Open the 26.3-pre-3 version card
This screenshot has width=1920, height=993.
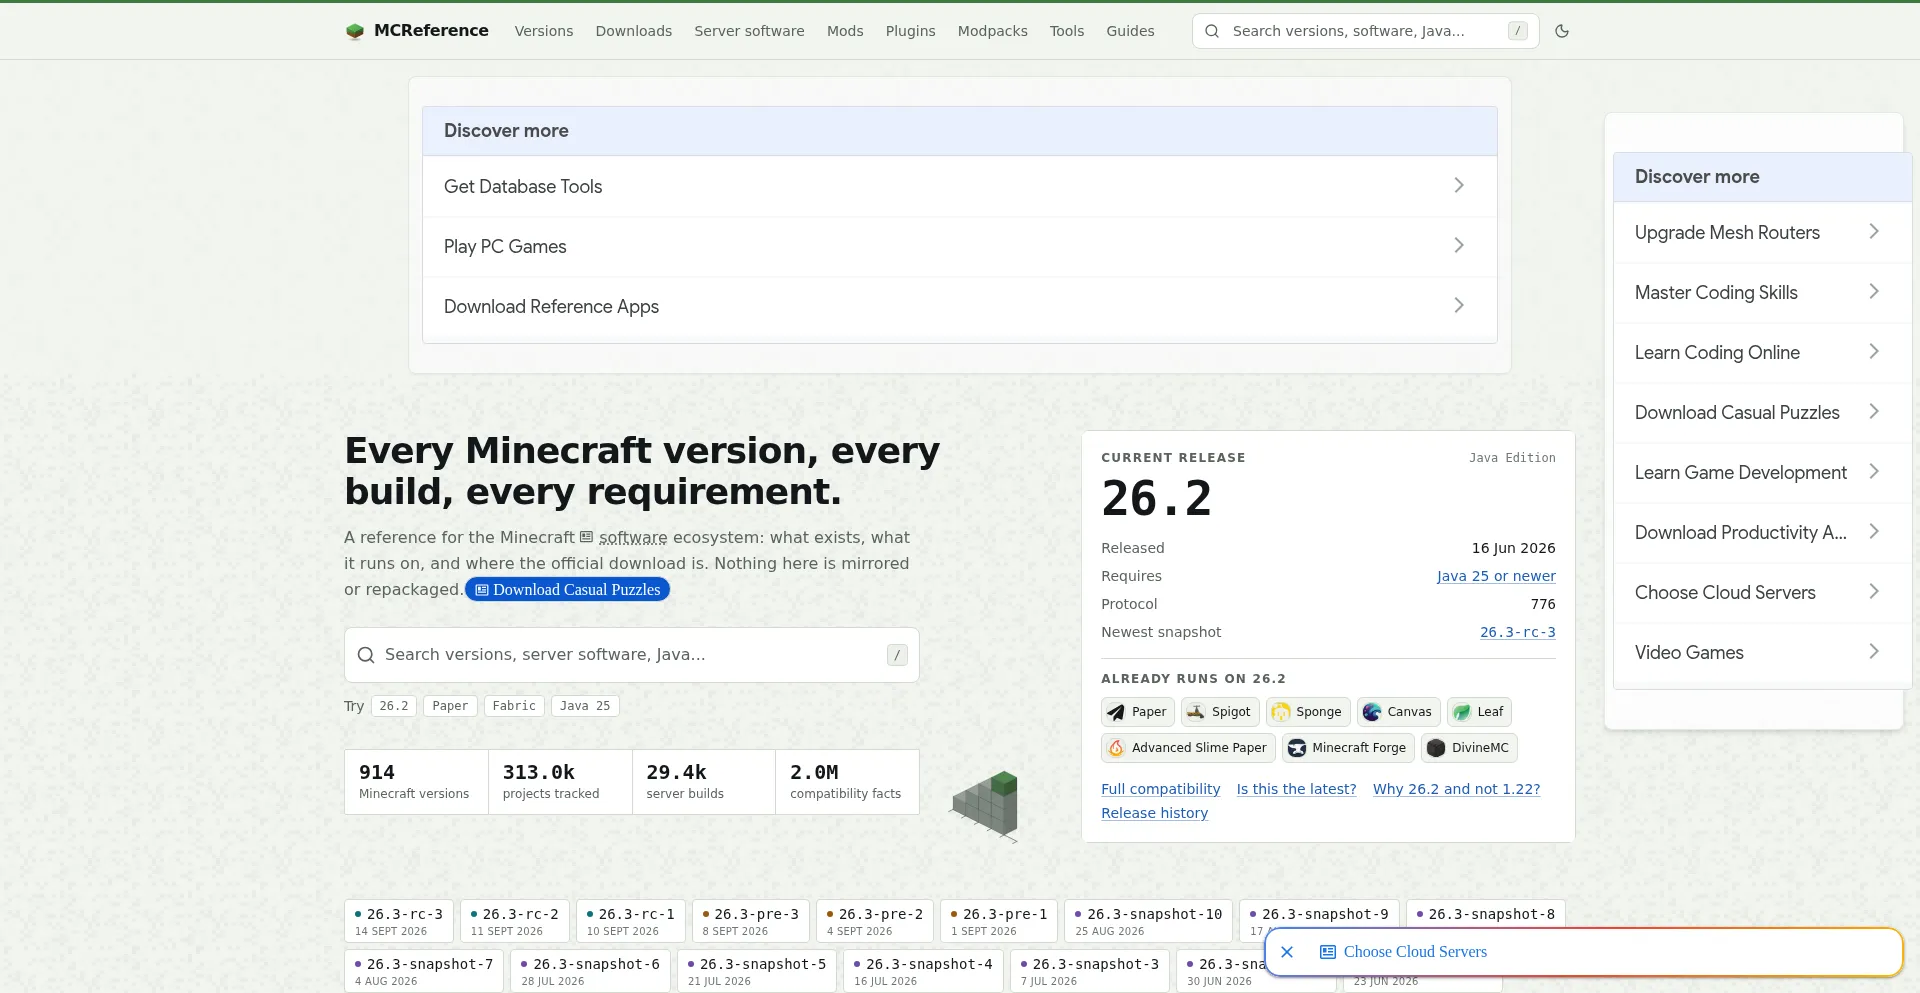(751, 921)
